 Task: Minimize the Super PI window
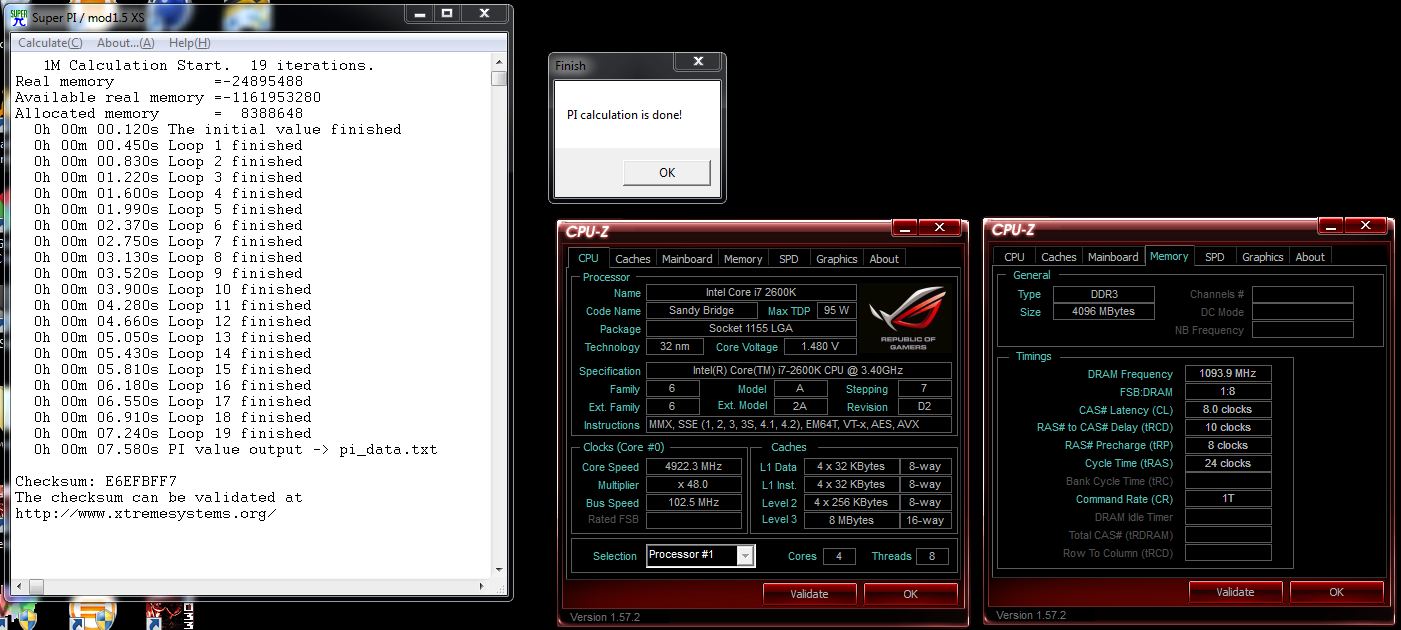(419, 14)
